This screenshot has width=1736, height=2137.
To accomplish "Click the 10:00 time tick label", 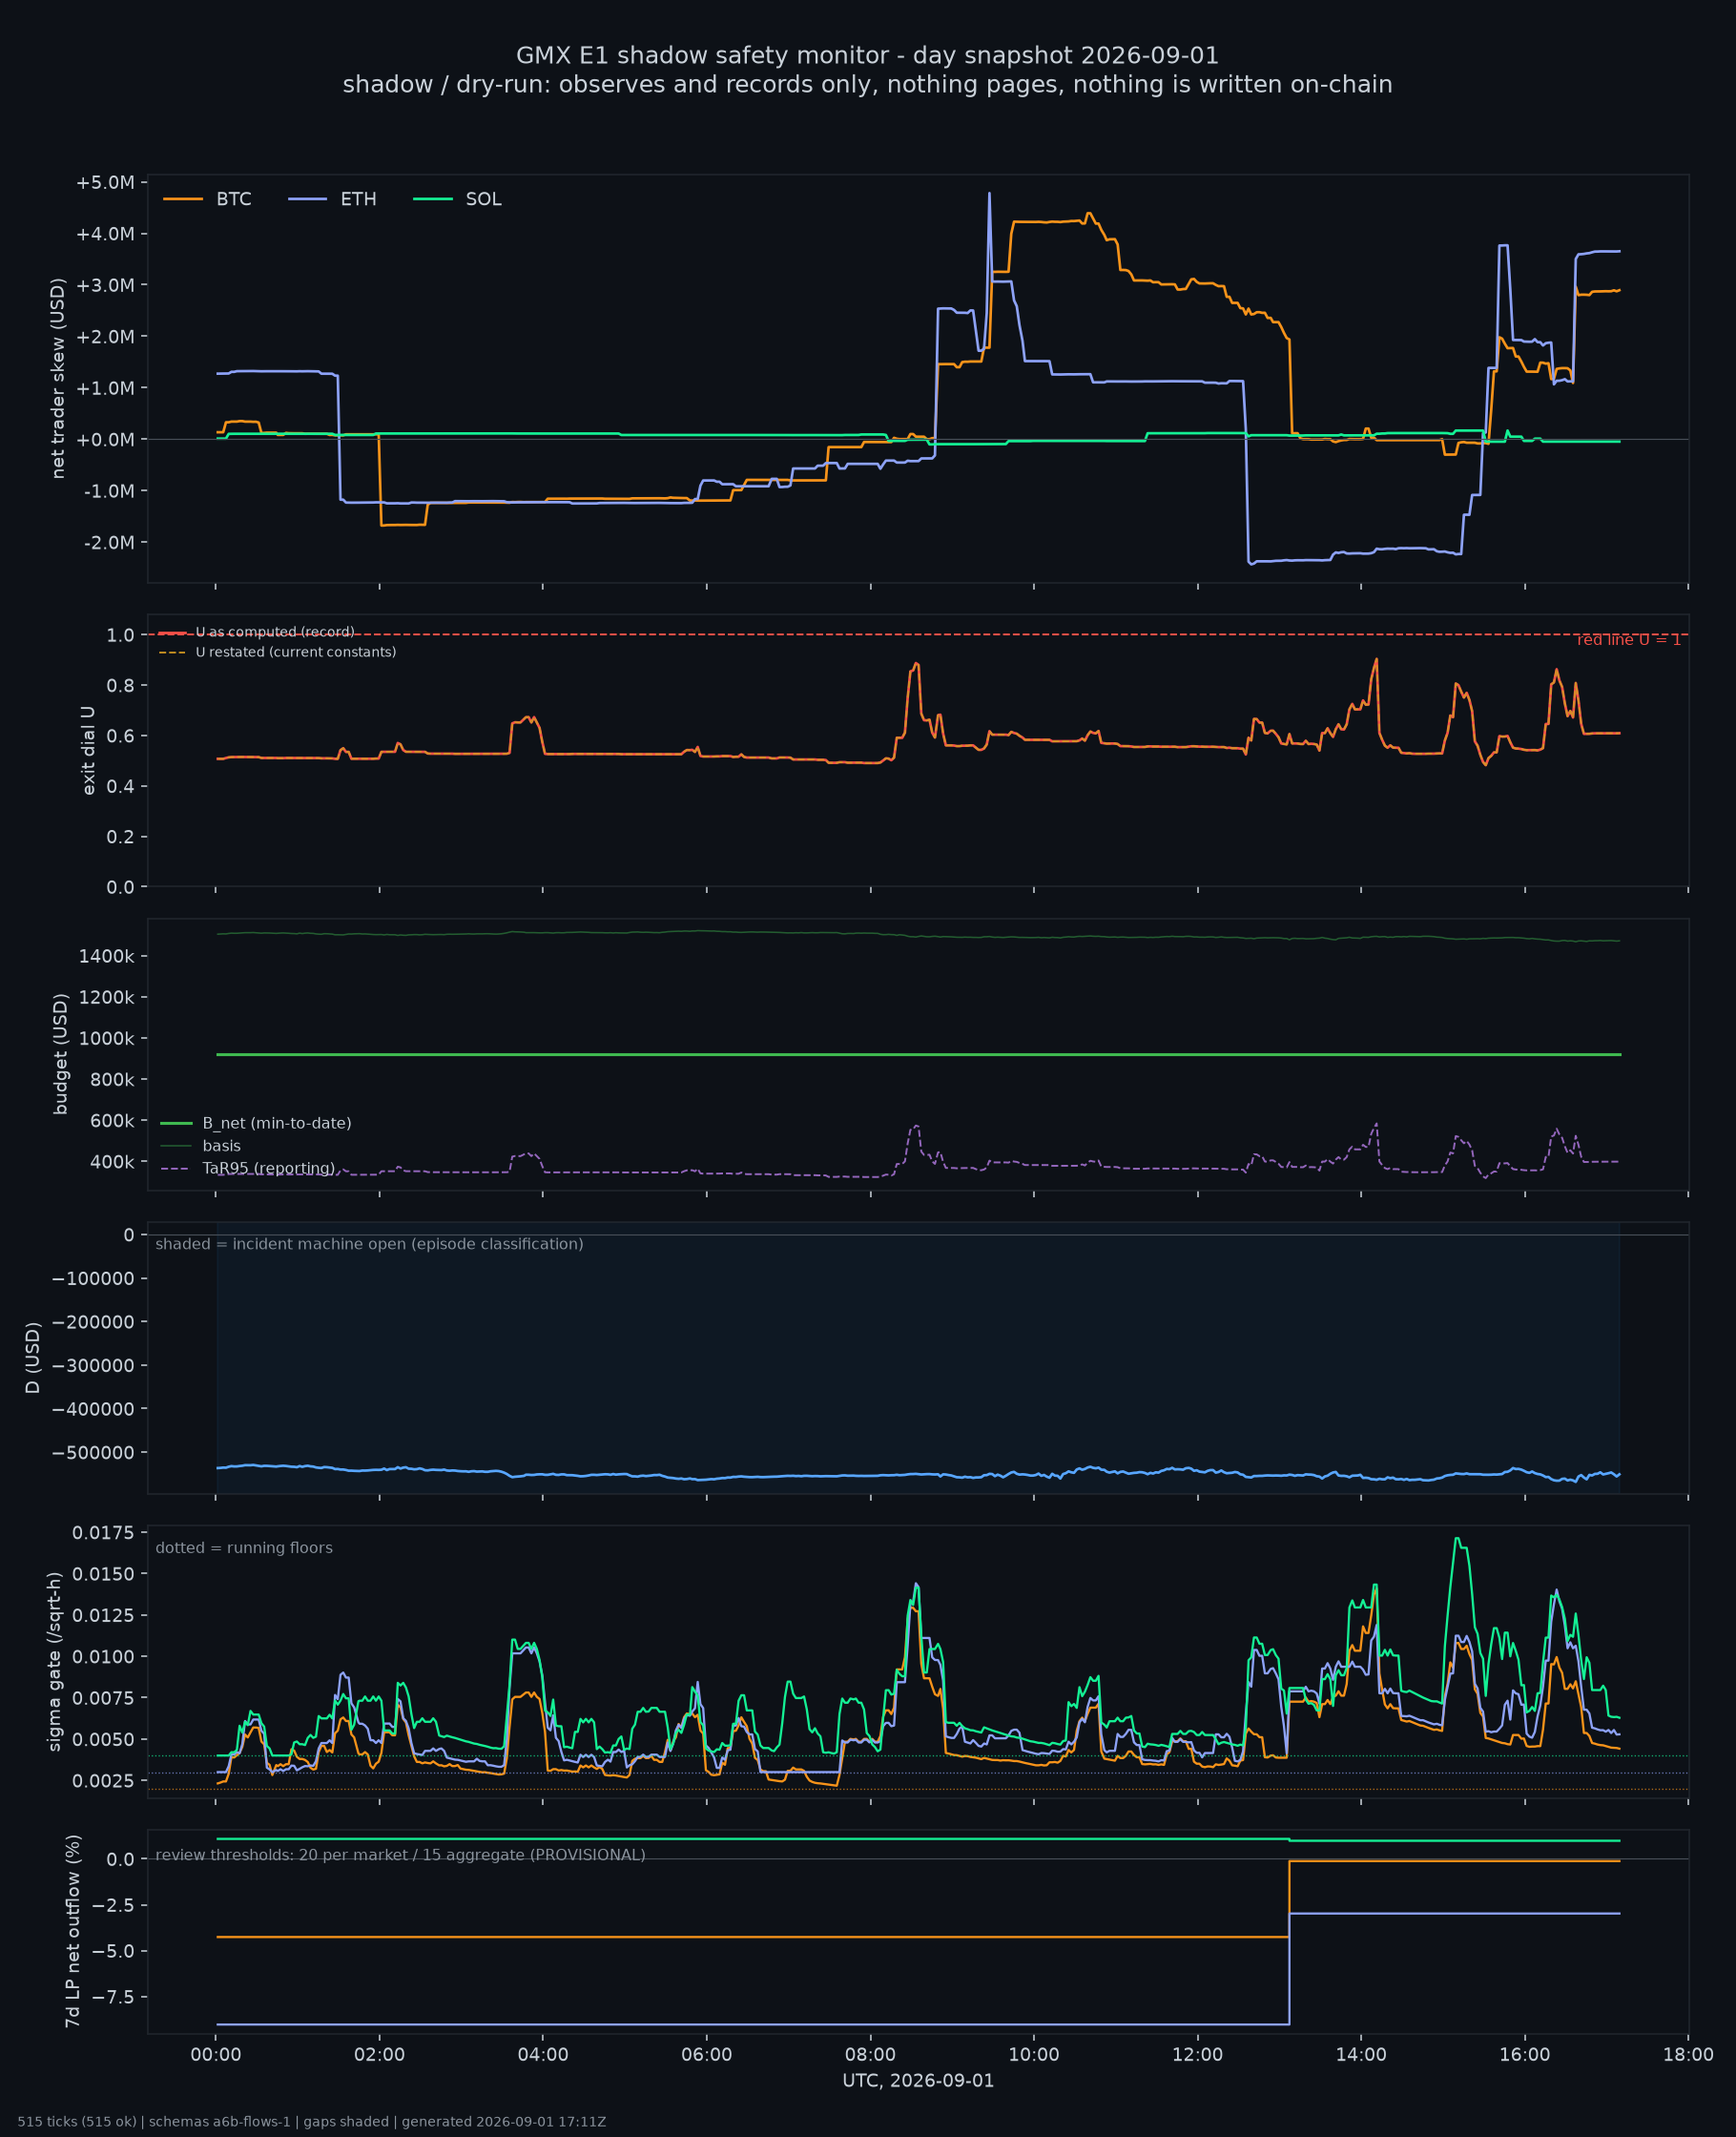I will point(1034,2055).
